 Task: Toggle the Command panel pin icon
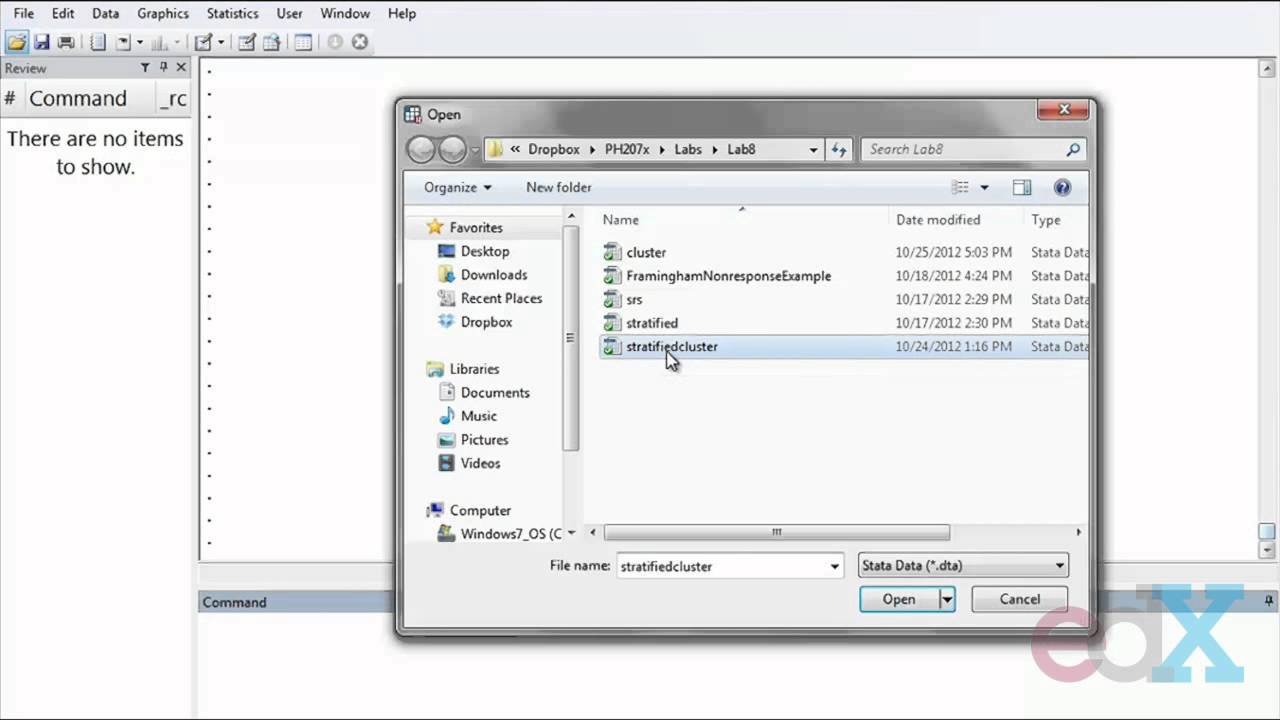point(1269,601)
